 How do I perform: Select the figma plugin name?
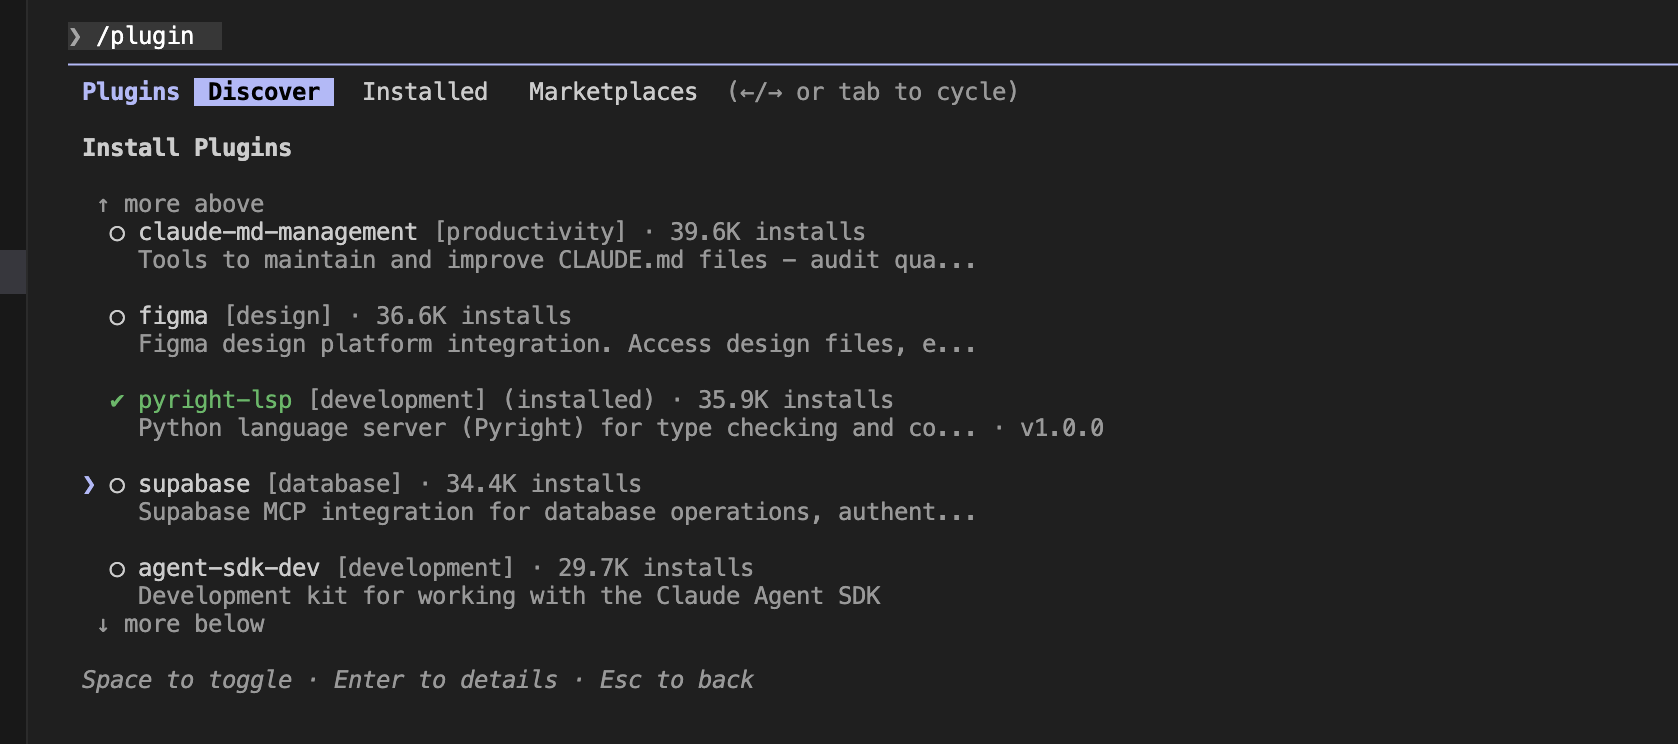[173, 316]
